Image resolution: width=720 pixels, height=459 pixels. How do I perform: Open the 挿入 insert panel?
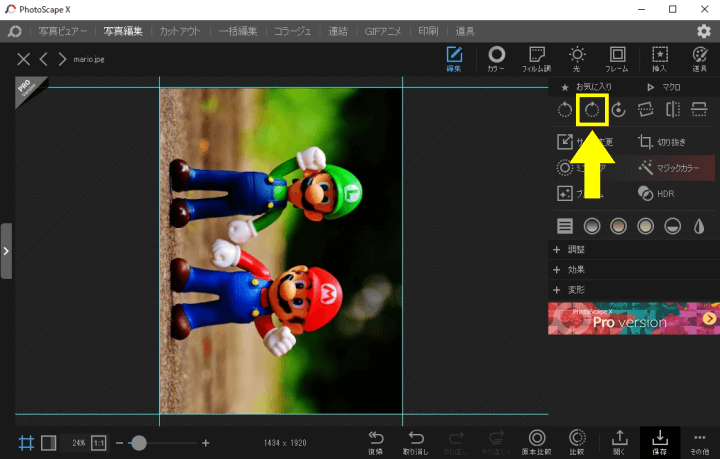[659, 60]
